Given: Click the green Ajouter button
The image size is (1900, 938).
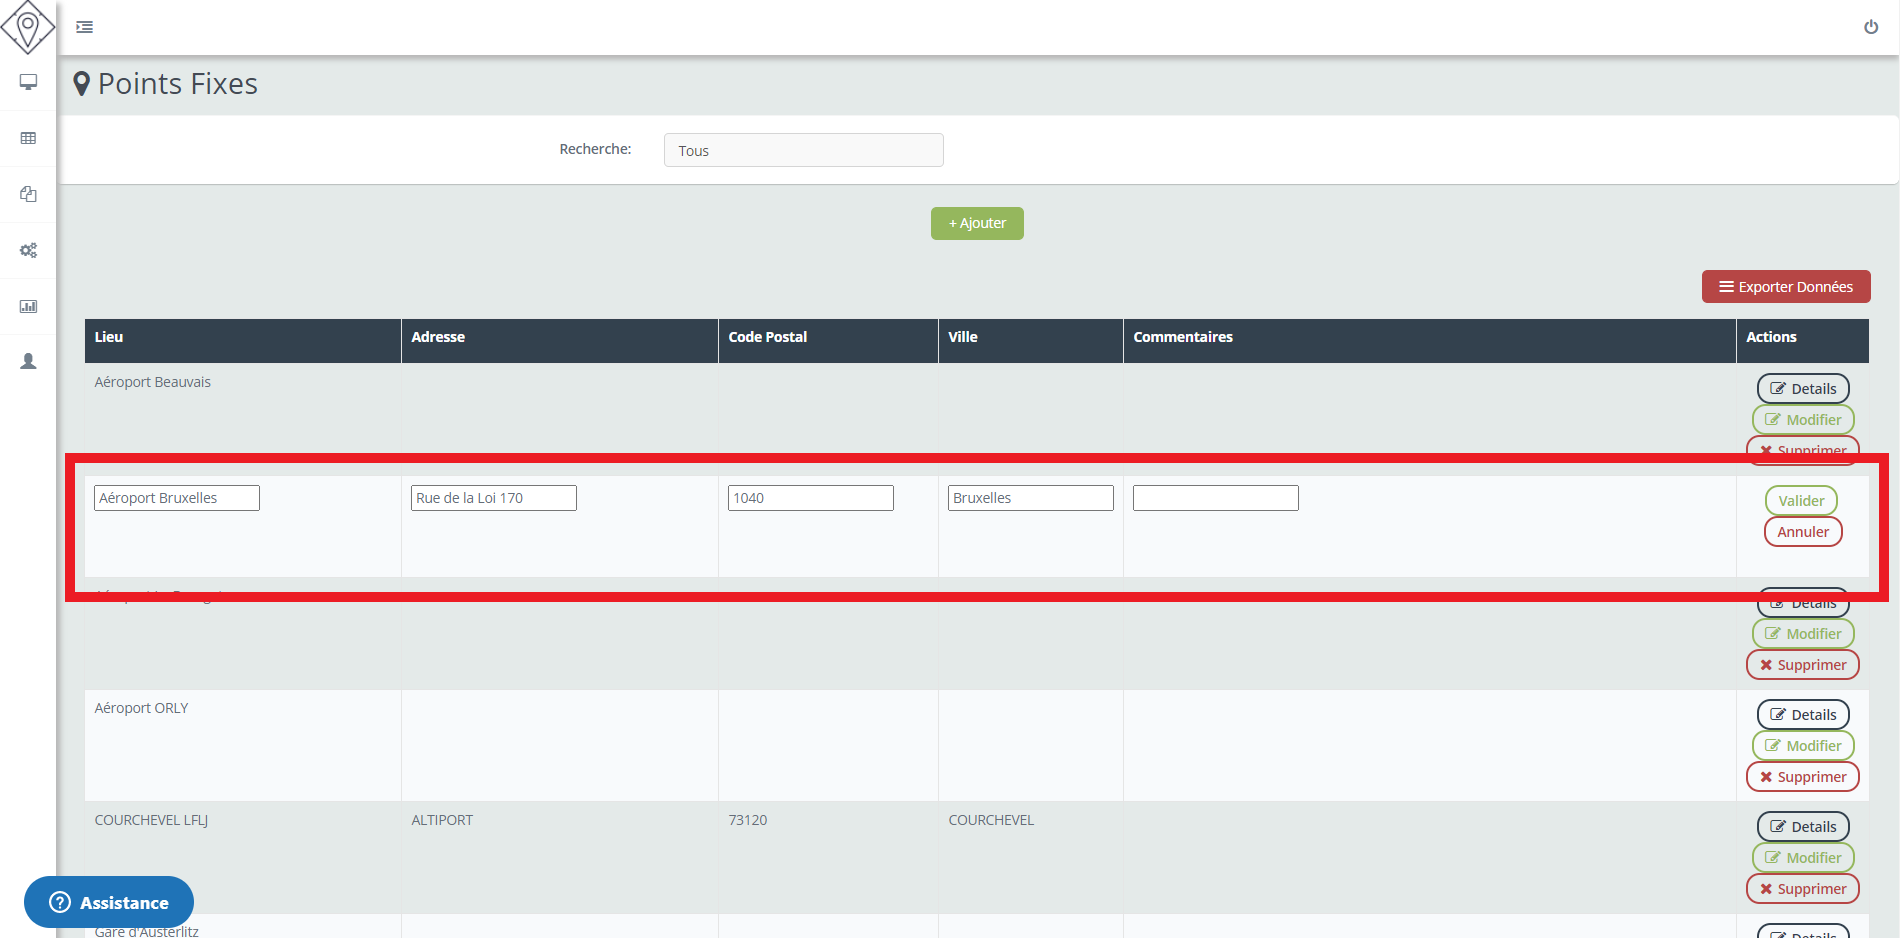Looking at the screenshot, I should (977, 223).
